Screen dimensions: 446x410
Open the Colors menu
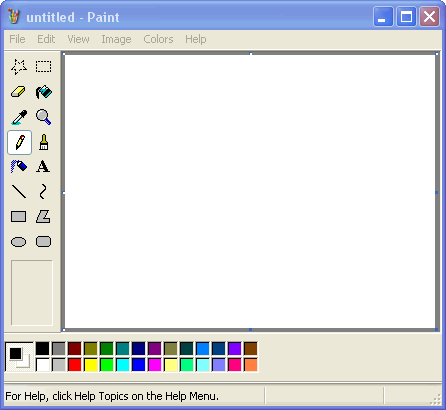158,39
